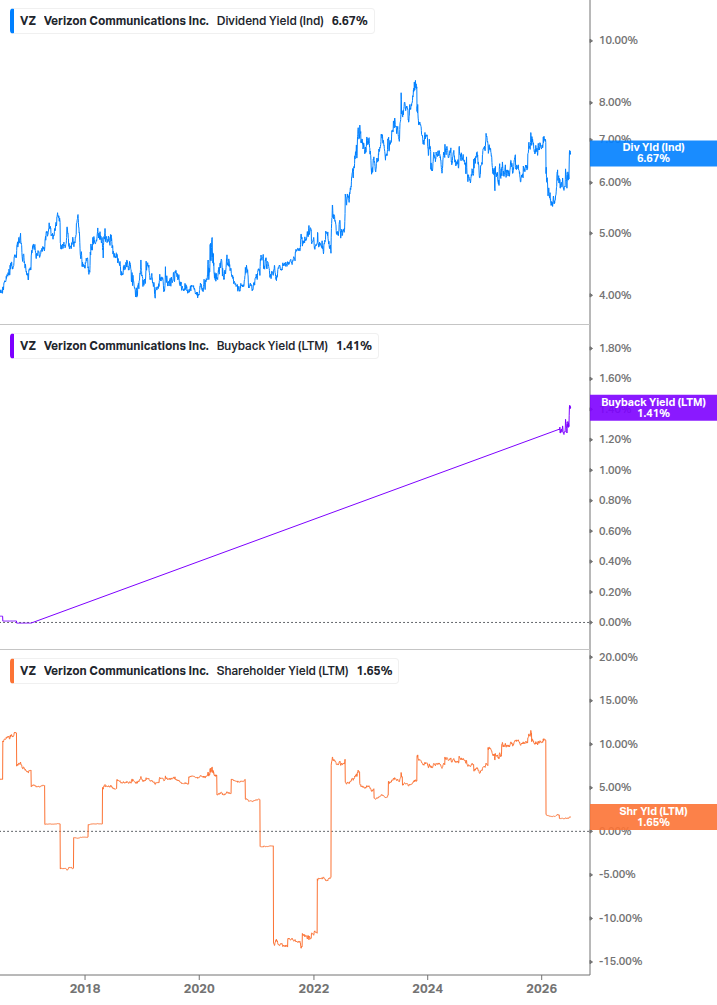
Task: Click the 2018 label on the time axis
Action: click(x=85, y=989)
